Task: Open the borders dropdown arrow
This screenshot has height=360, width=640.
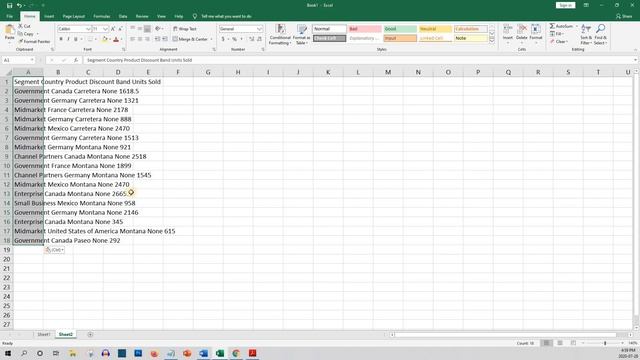Action: pos(96,39)
